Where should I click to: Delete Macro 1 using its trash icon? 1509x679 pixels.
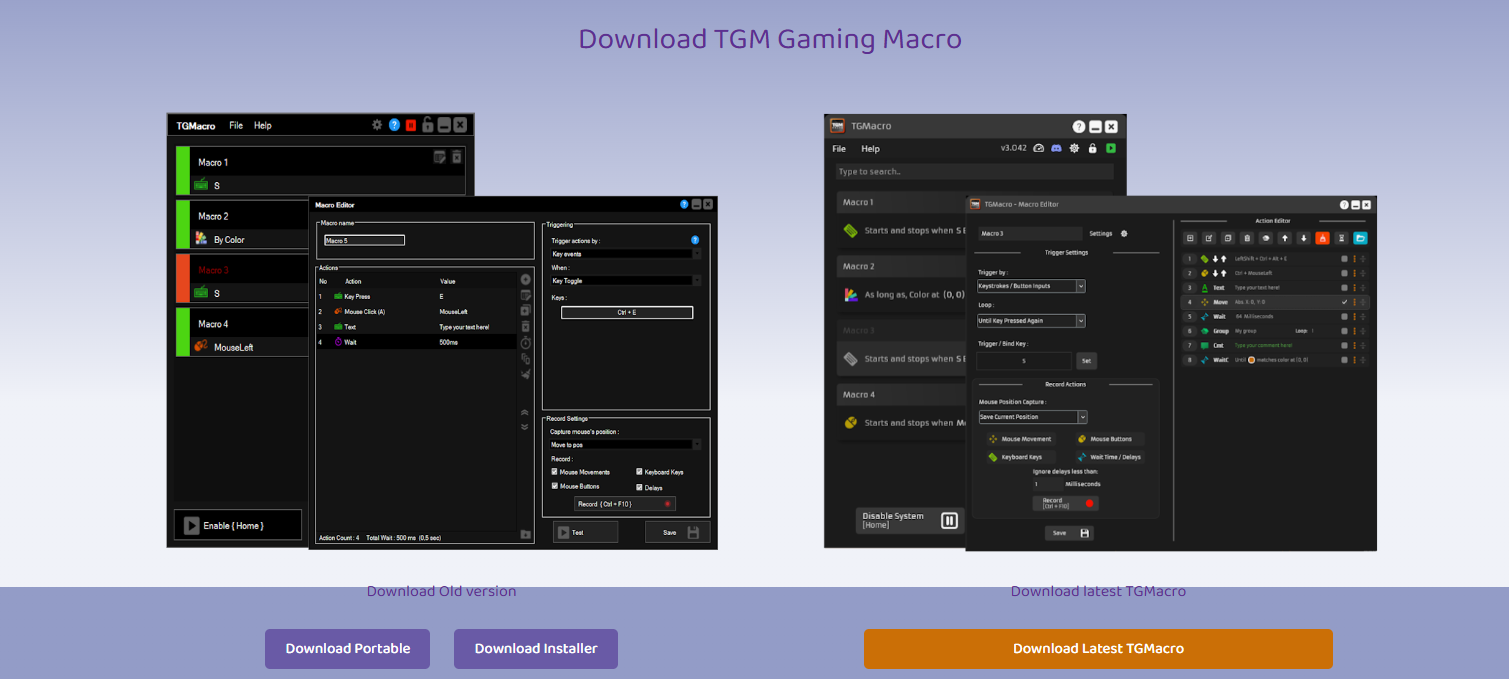456,156
